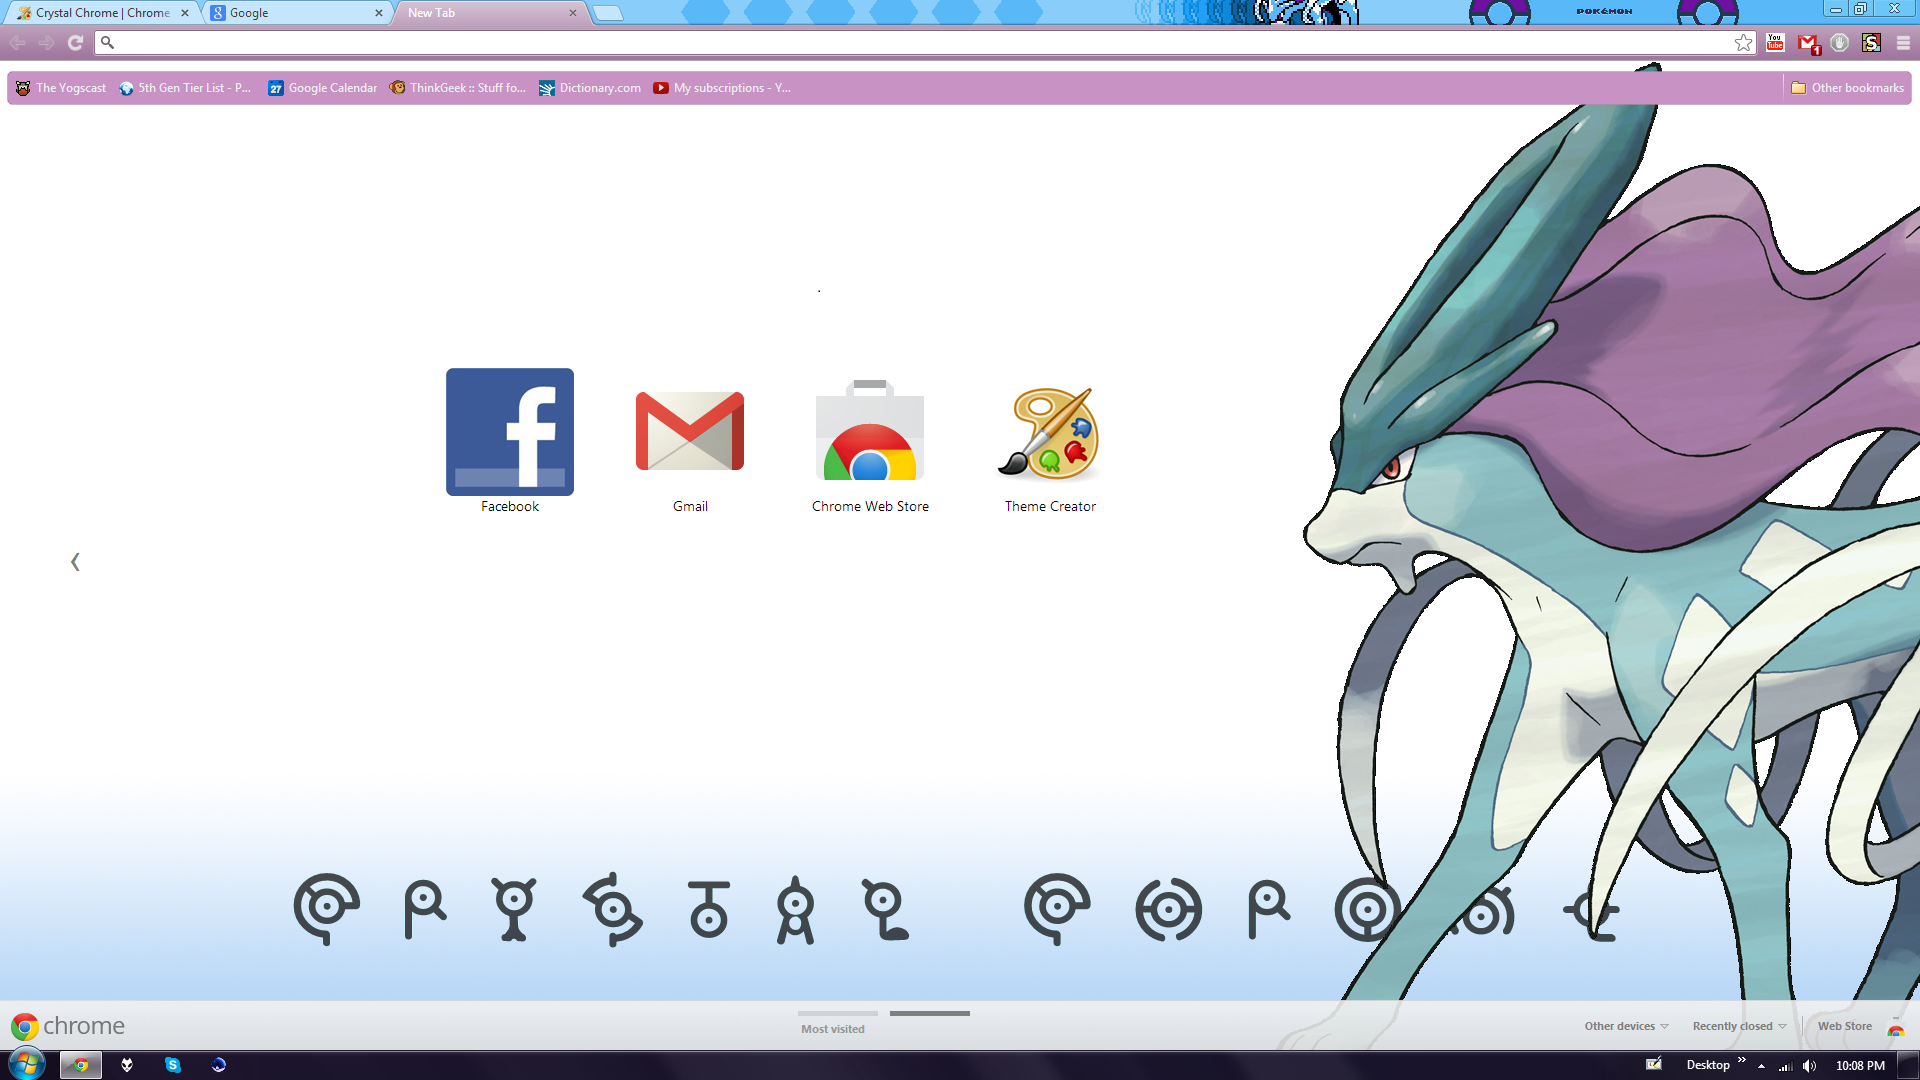This screenshot has width=1920, height=1080.
Task: Close the New Tab tab
Action: [x=573, y=13]
